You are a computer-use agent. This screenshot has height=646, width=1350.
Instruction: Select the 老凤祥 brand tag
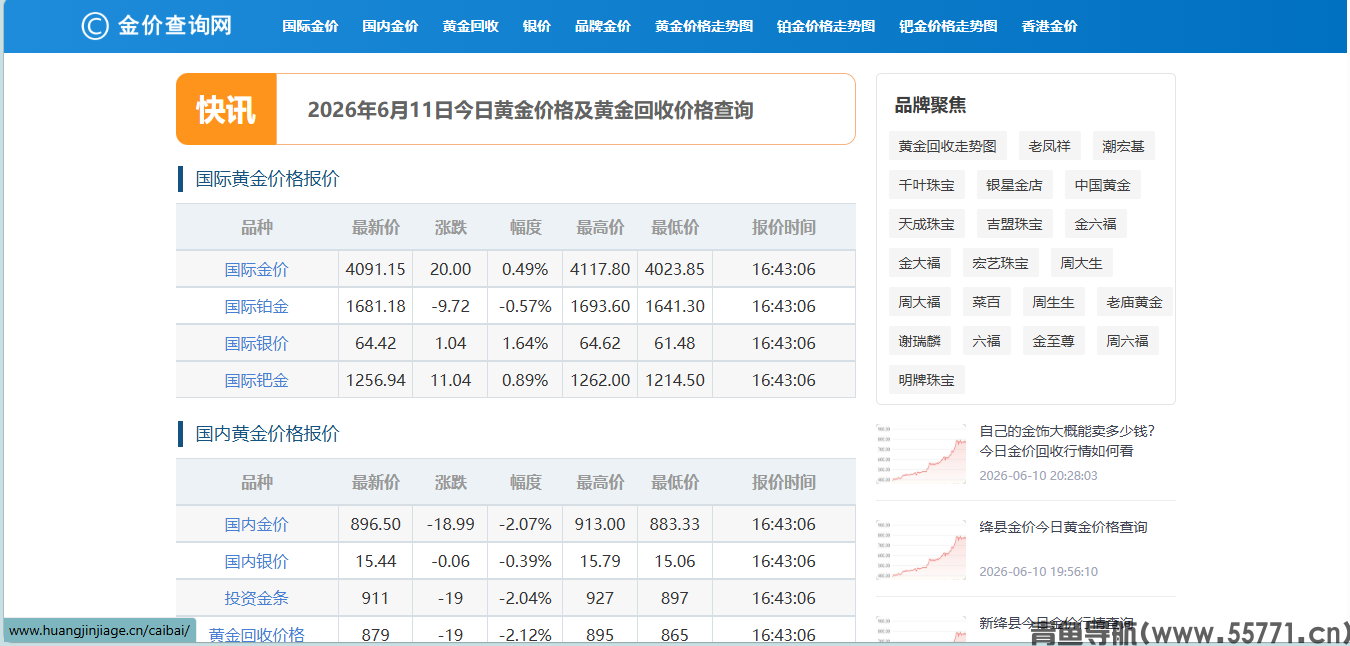(1050, 146)
